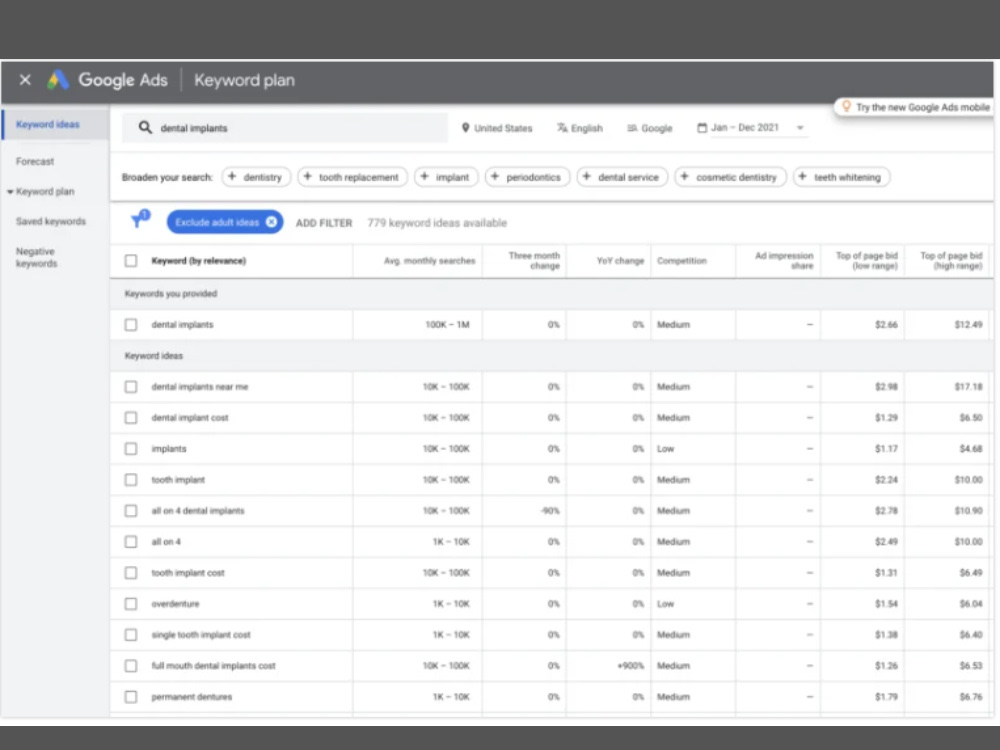Click the $12.49 high range bid value

[968, 325]
